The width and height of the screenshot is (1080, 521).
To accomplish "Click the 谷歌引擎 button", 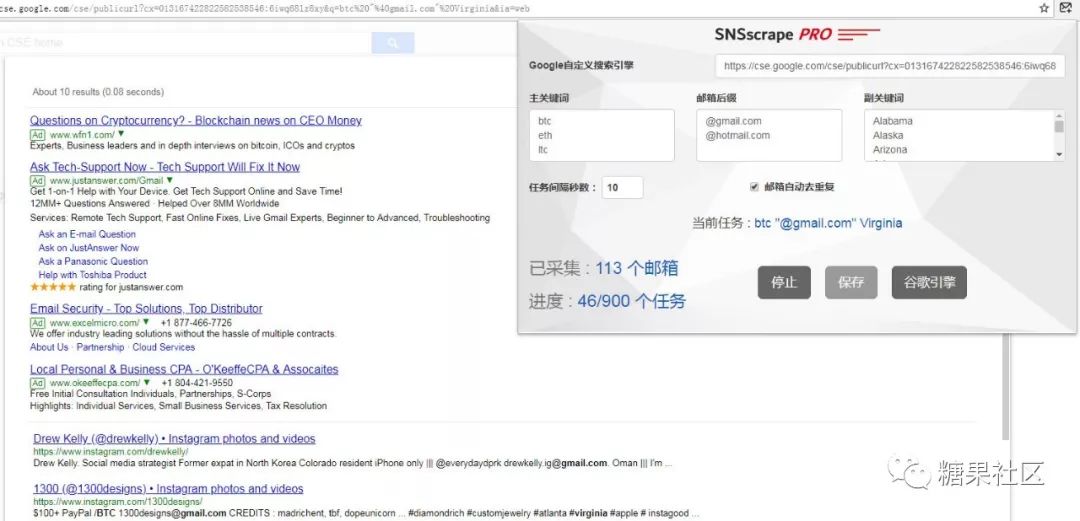I will point(929,283).
